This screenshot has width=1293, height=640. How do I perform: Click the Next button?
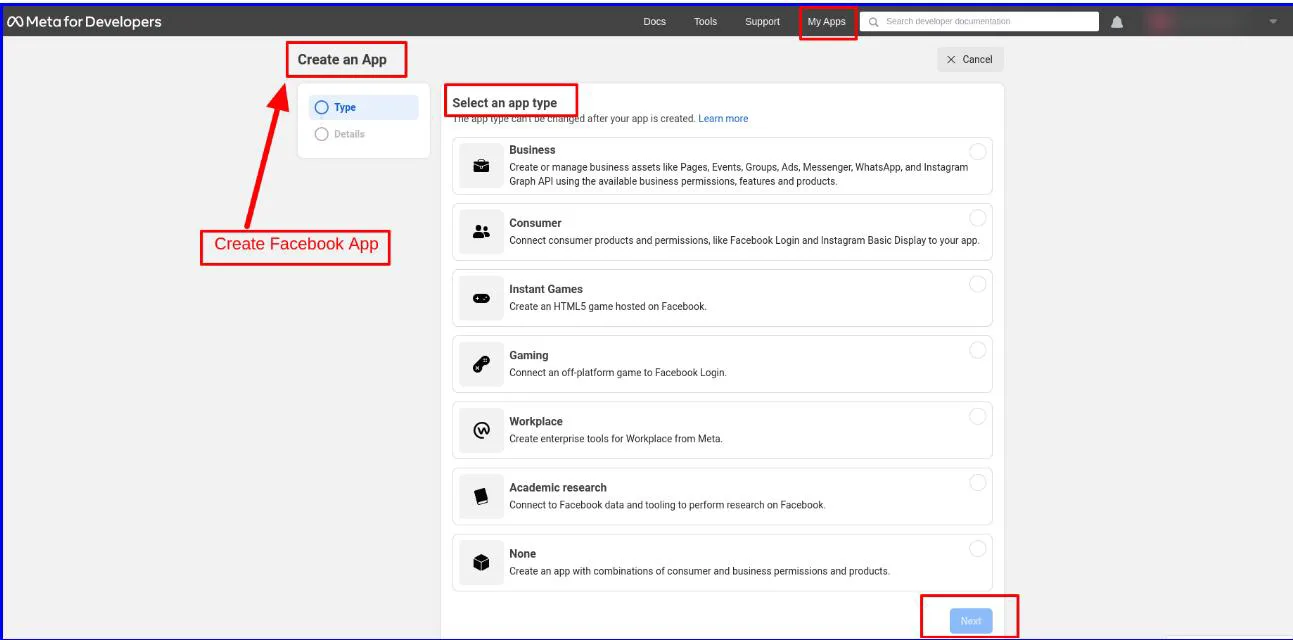coord(971,621)
